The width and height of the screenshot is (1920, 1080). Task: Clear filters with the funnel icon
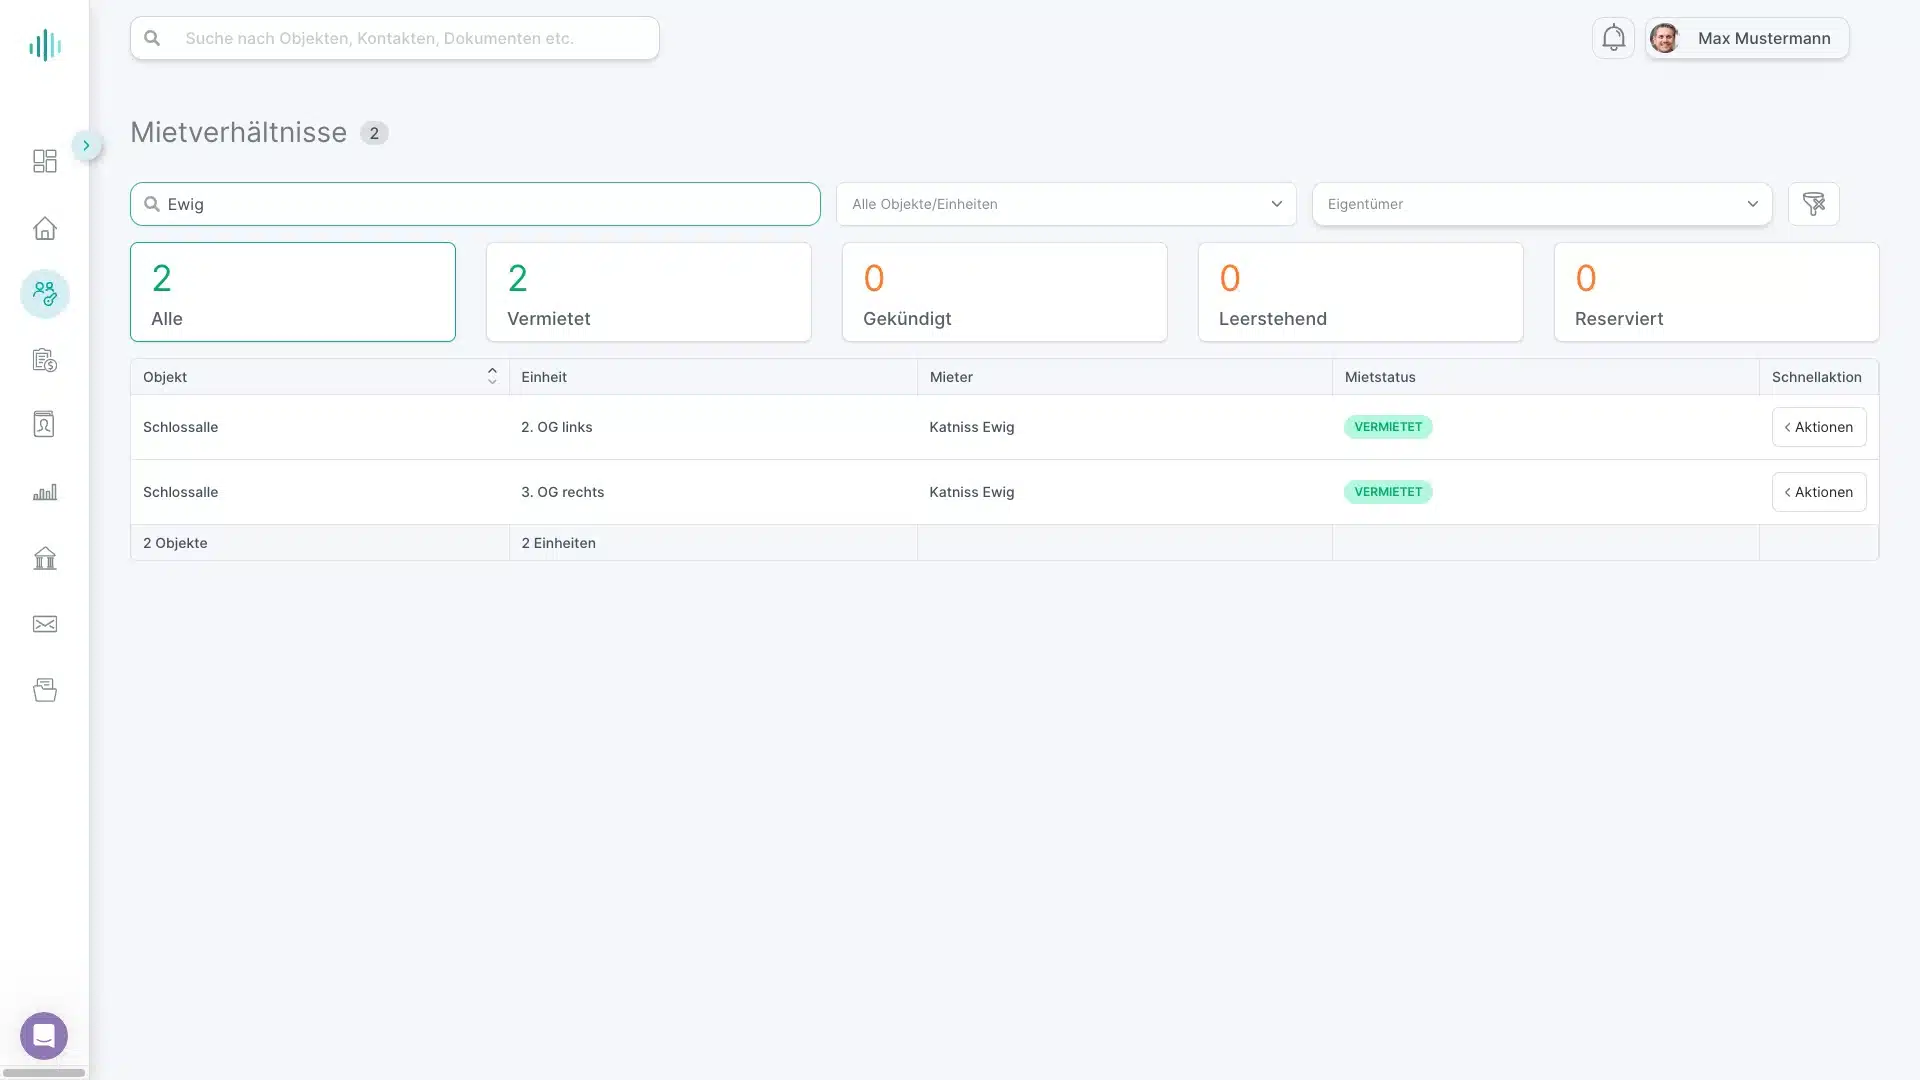[1813, 204]
